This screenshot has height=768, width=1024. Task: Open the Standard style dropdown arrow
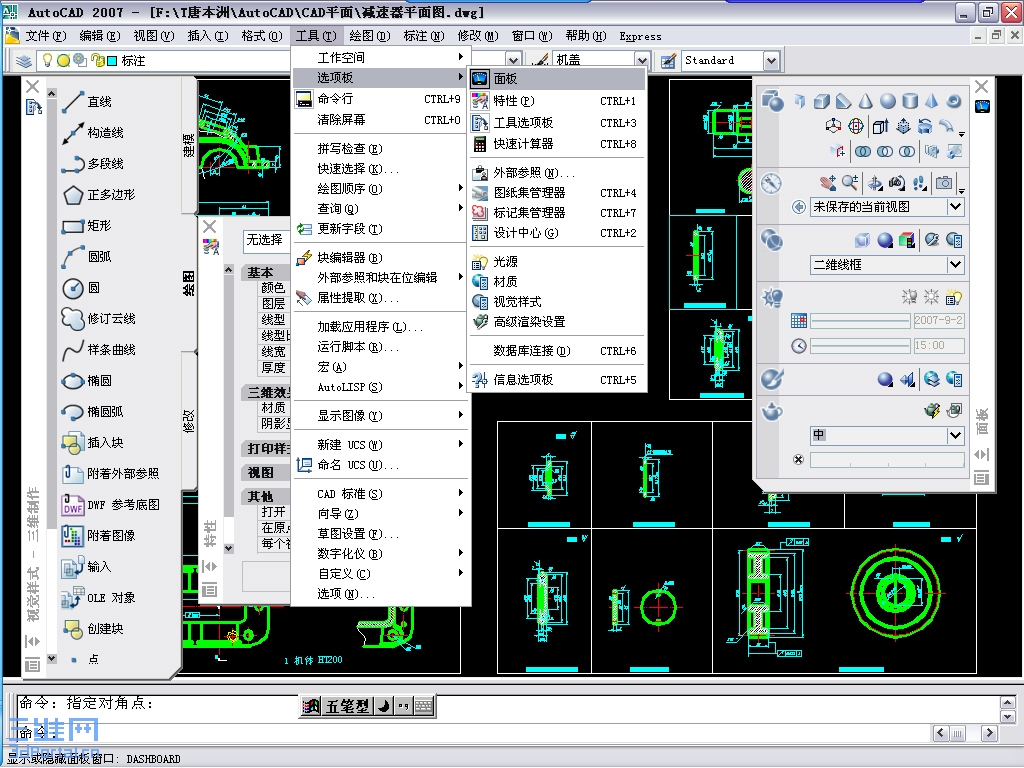771,61
